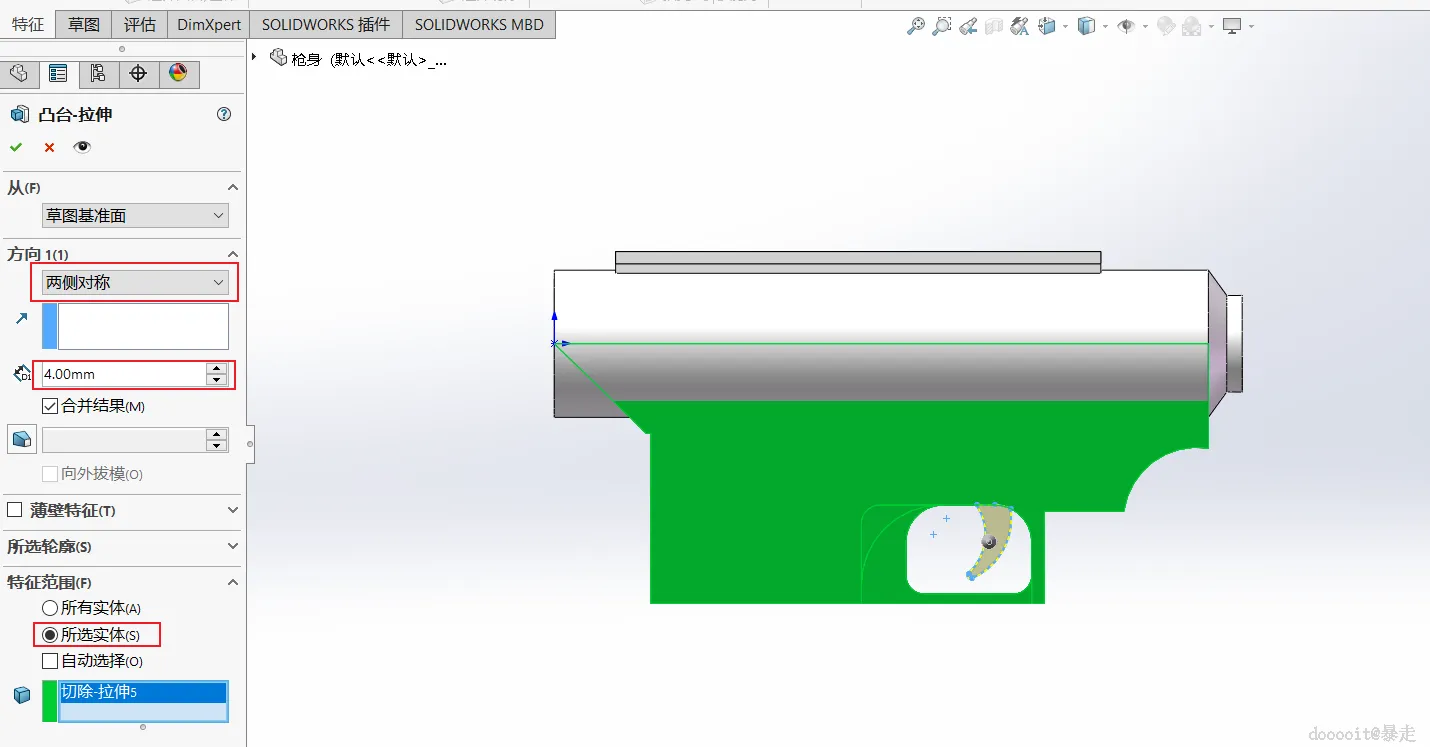Click the Edit Appearance sphere icon
The height and width of the screenshot is (747, 1430).
(x=1165, y=26)
